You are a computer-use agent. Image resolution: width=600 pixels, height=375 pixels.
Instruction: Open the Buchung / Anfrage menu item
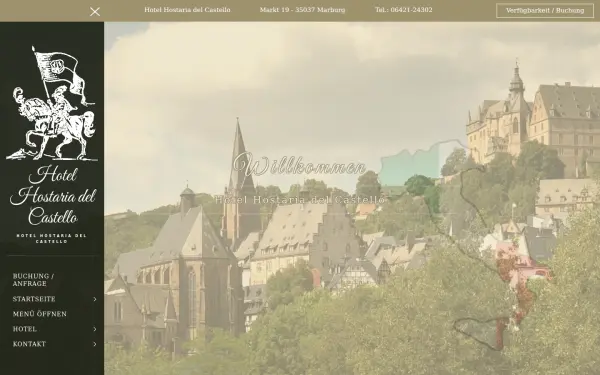(33, 280)
